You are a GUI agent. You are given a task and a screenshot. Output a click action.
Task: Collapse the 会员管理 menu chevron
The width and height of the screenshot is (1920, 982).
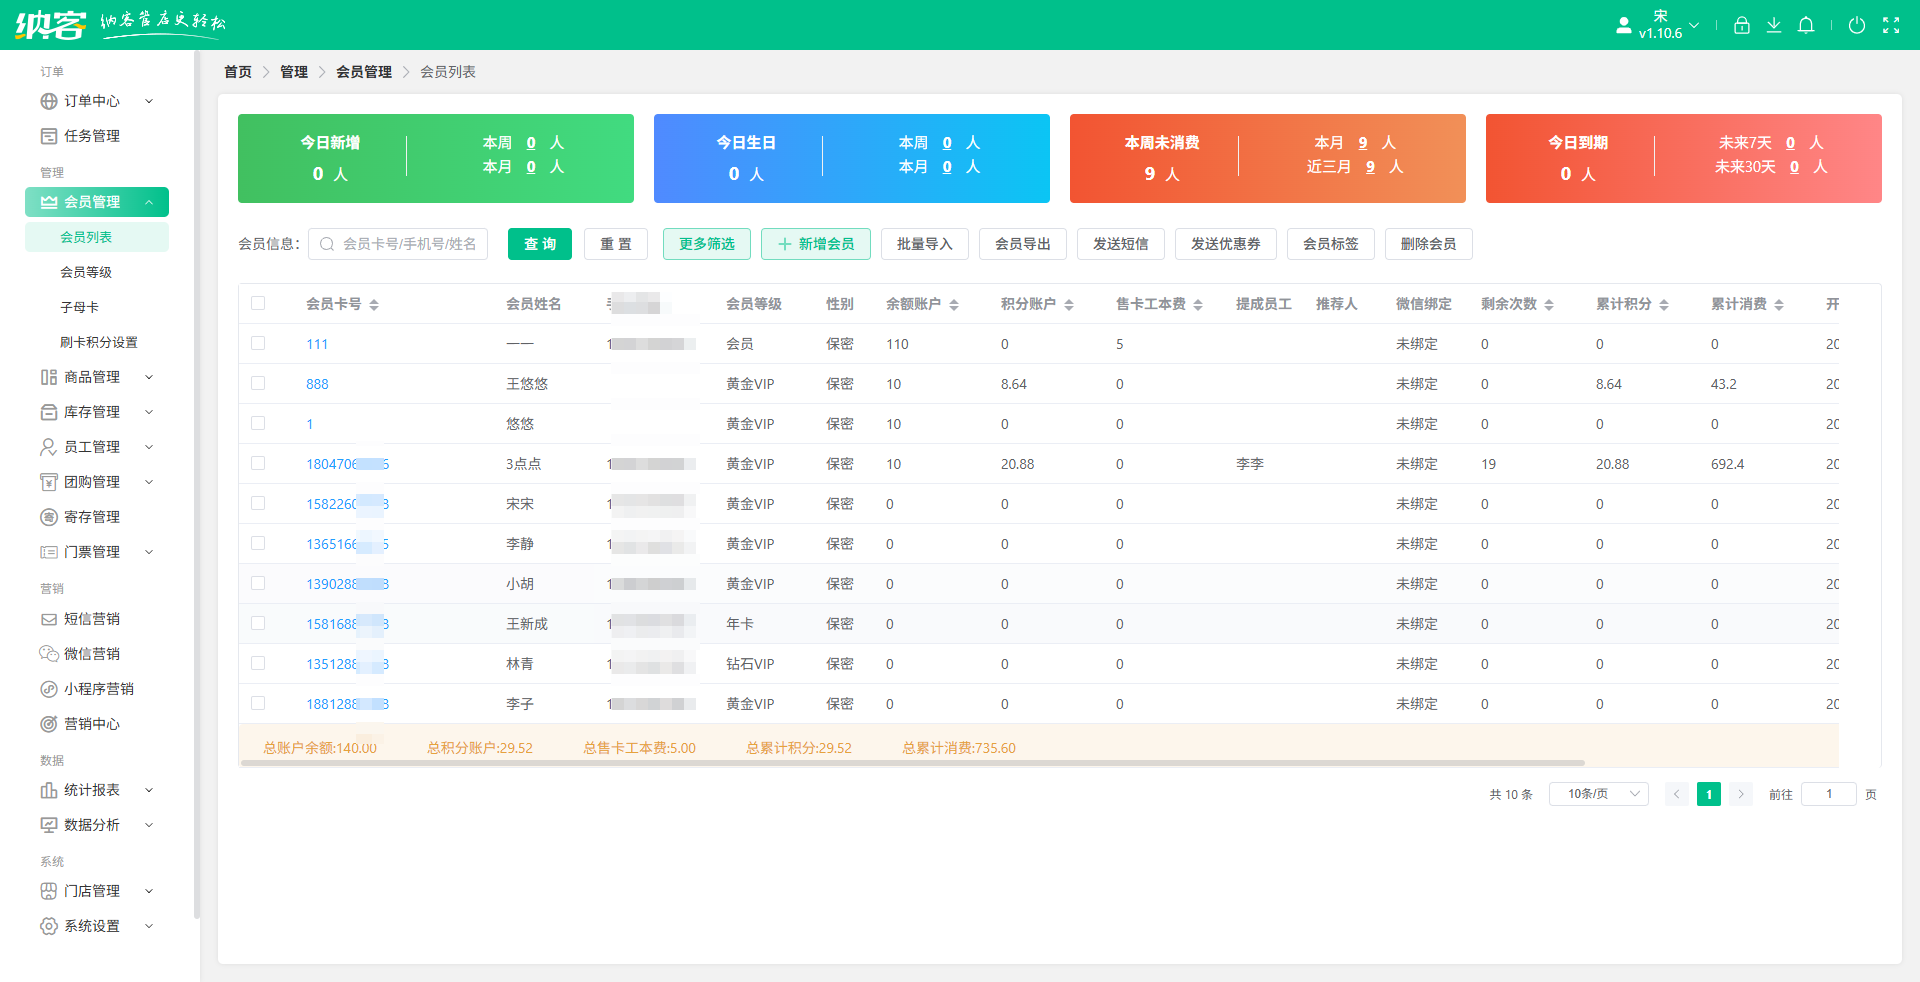(149, 202)
